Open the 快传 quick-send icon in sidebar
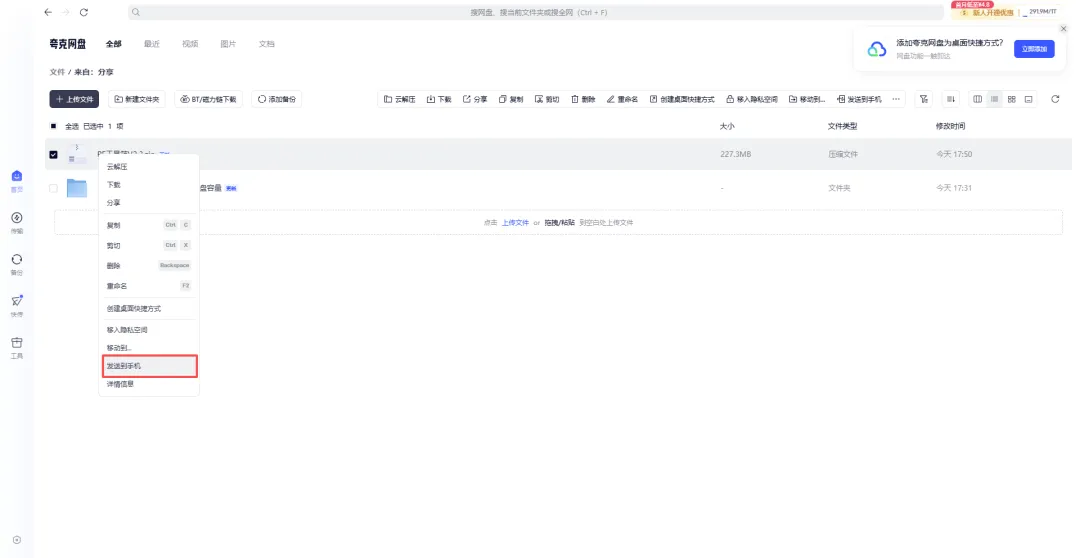This screenshot has width=1080, height=558. click(x=17, y=301)
